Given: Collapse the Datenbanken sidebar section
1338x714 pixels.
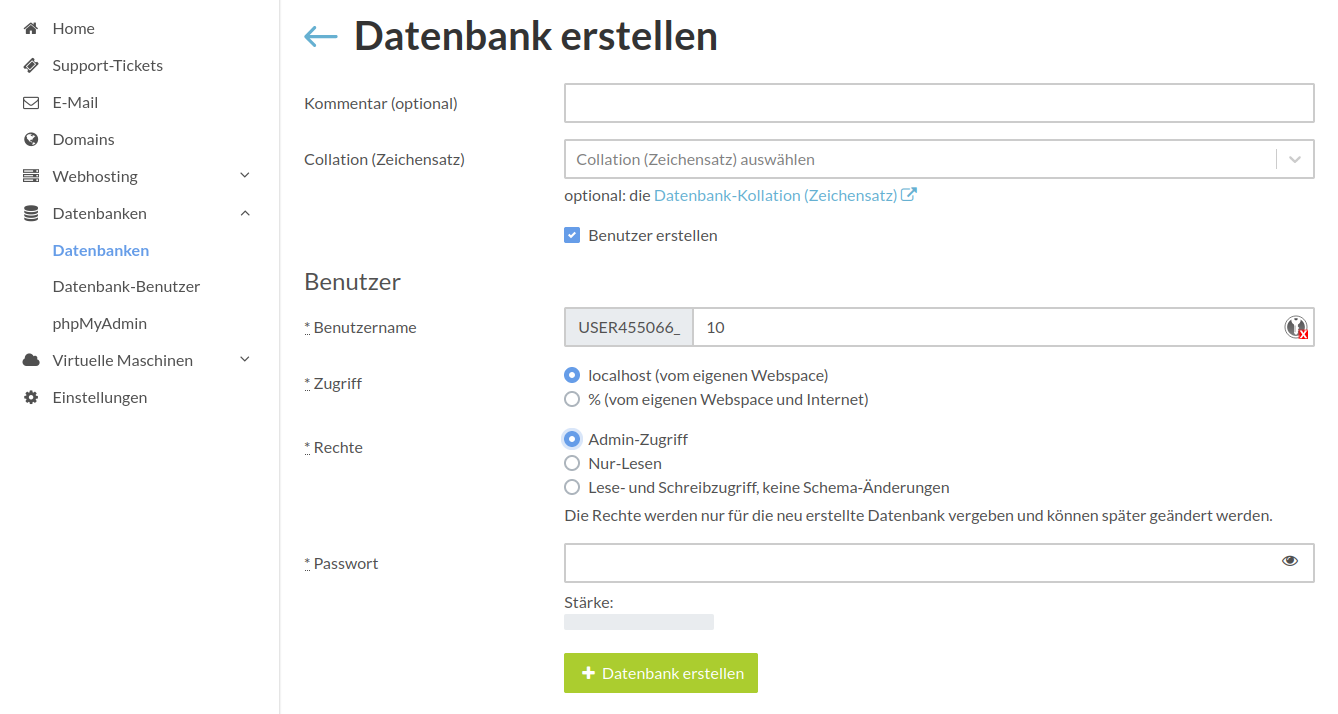Looking at the screenshot, I should (x=245, y=214).
